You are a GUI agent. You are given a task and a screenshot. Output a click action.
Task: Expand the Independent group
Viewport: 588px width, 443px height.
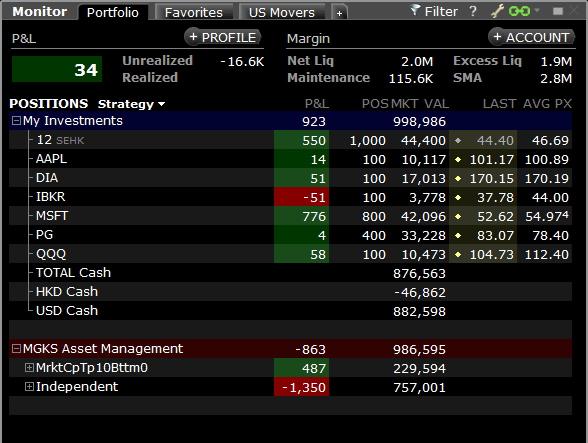pos(29,387)
